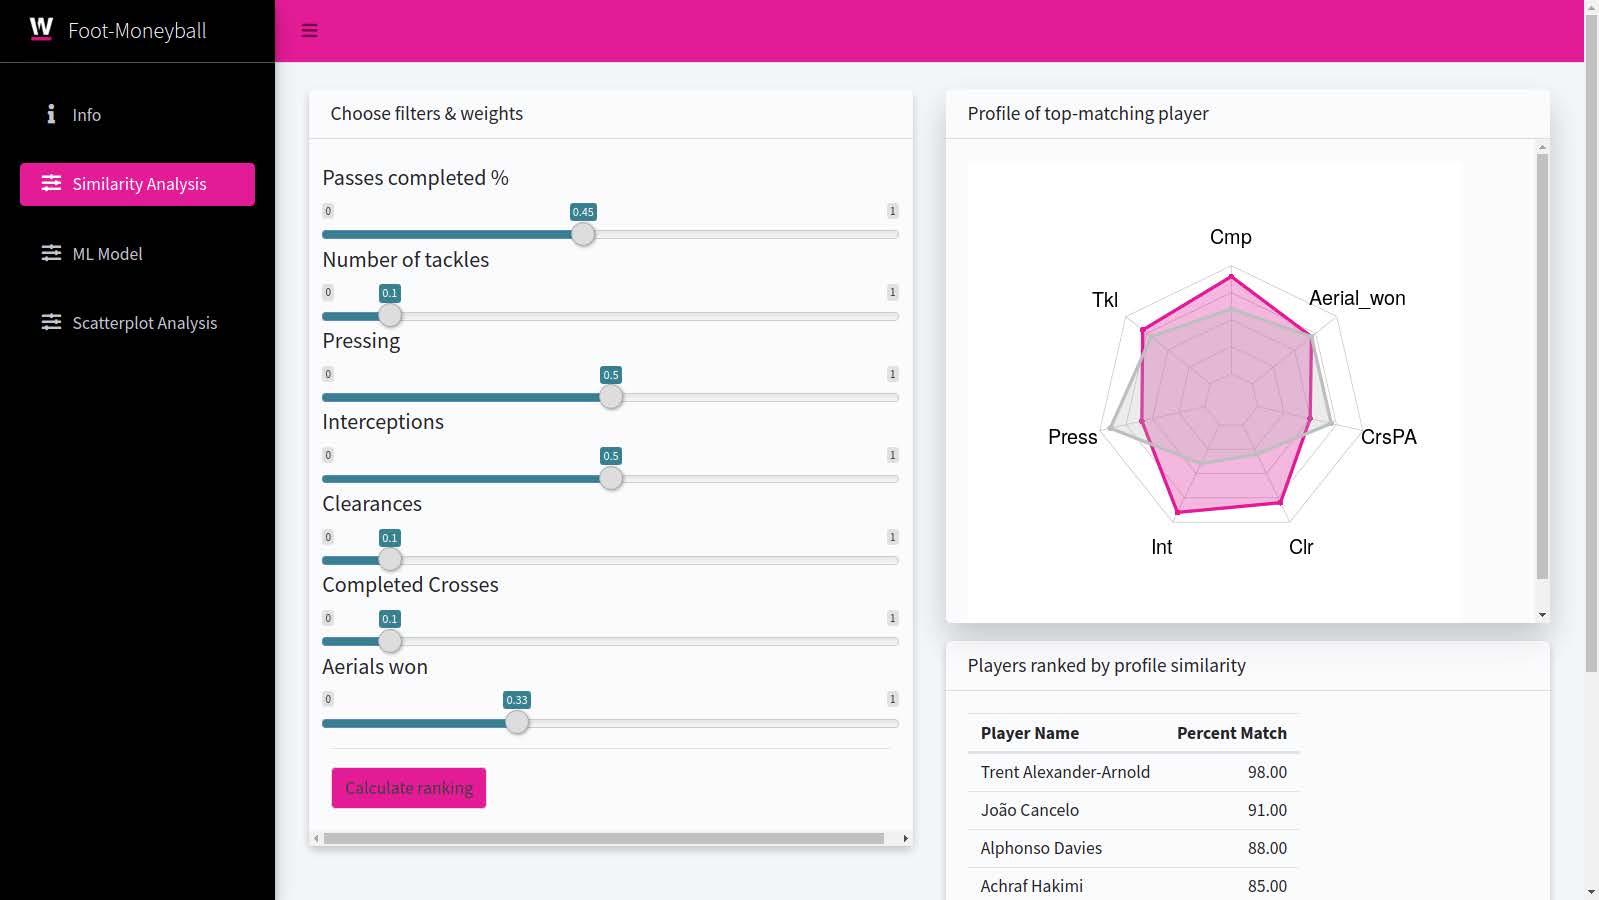This screenshot has height=900, width=1599.
Task: Click the left arrow of the filters scrollbar
Action: [x=316, y=839]
